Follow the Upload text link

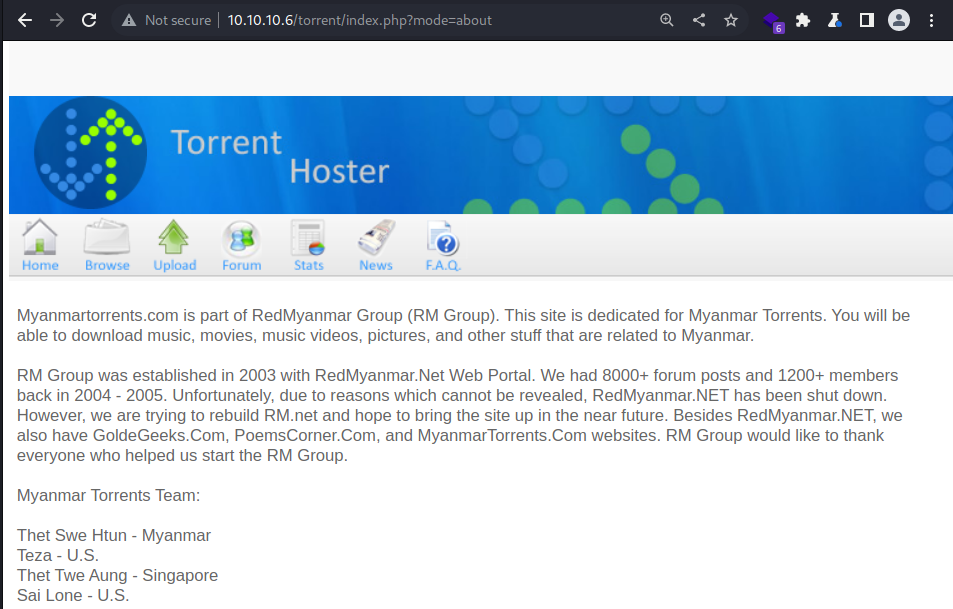(175, 265)
